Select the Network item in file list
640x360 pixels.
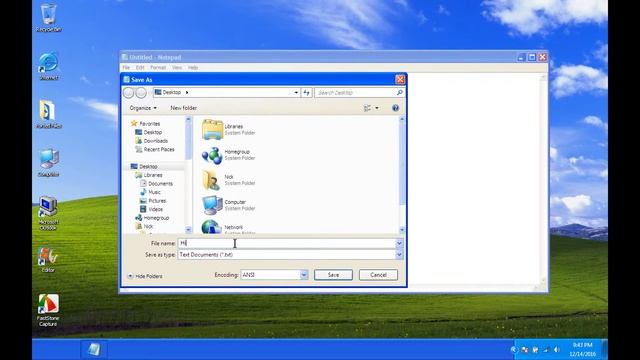(229, 227)
